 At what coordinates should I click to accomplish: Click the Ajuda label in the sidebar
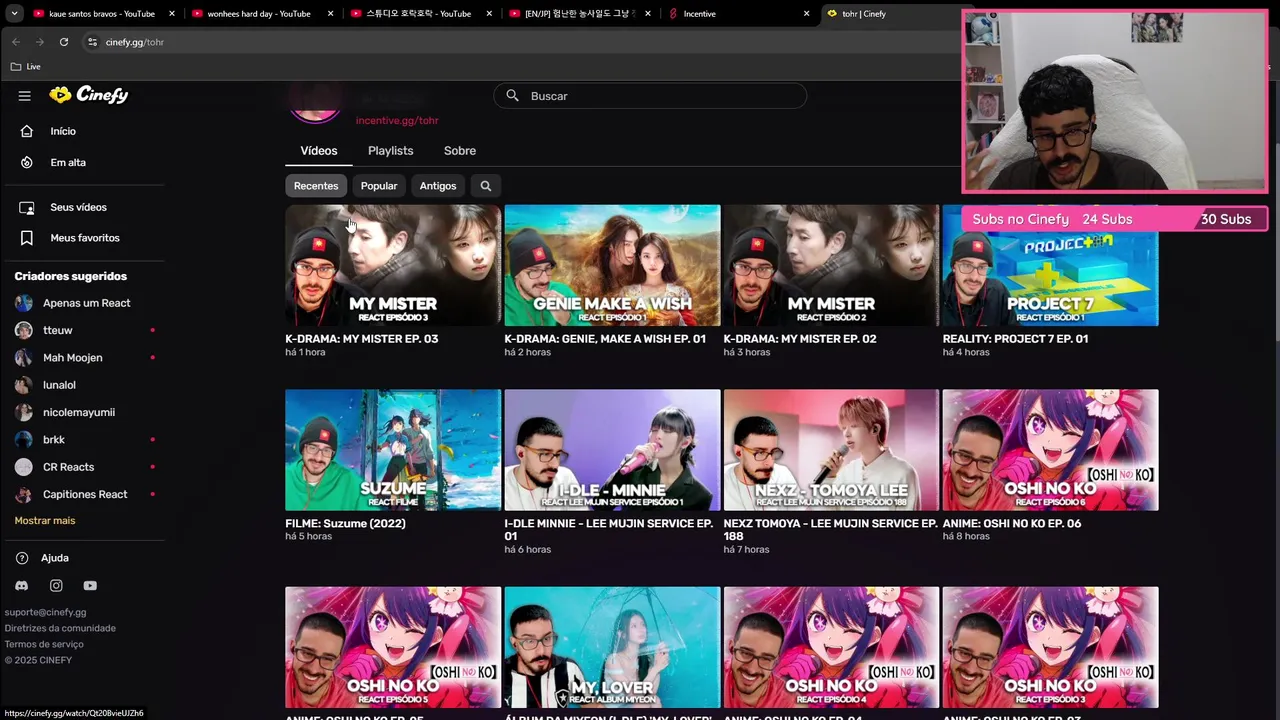55,558
